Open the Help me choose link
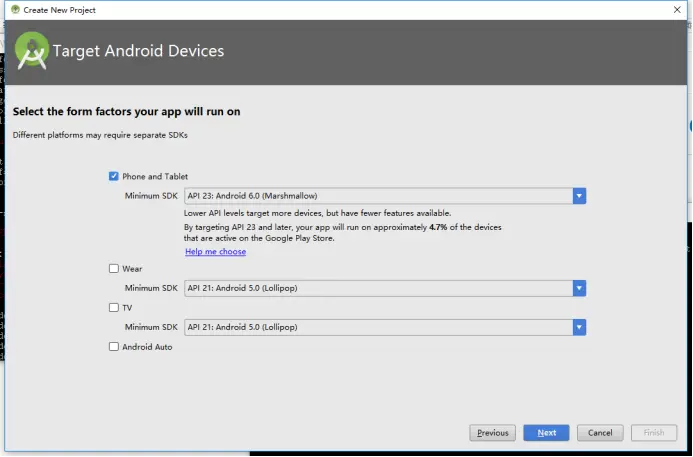 point(215,252)
